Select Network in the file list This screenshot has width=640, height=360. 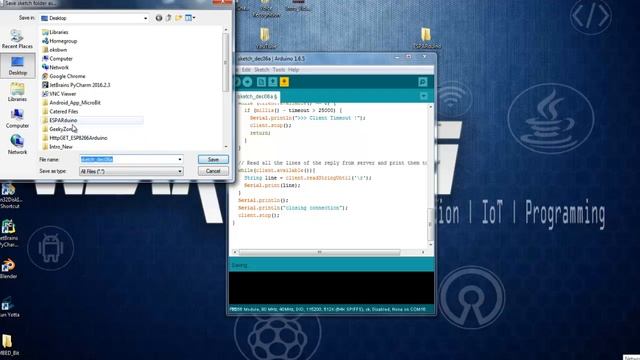[x=55, y=67]
